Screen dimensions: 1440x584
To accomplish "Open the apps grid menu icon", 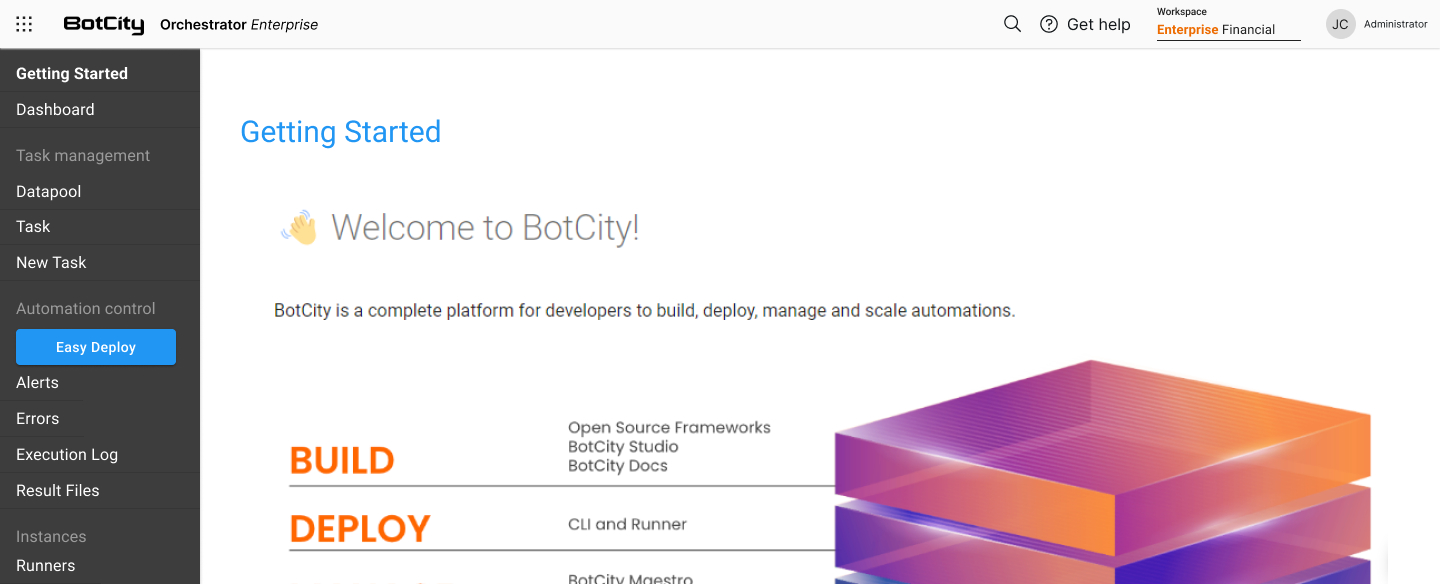I will (24, 24).
